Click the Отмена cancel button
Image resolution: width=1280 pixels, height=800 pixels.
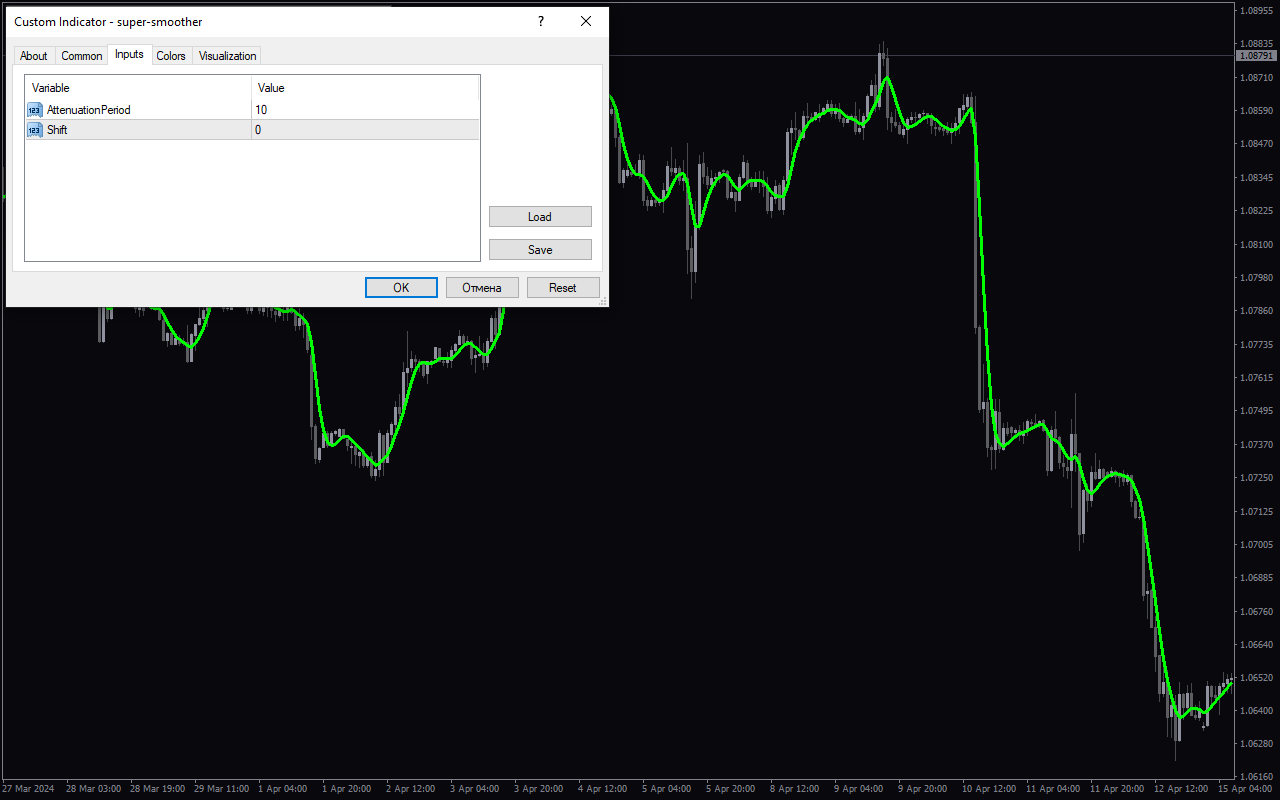coord(482,288)
